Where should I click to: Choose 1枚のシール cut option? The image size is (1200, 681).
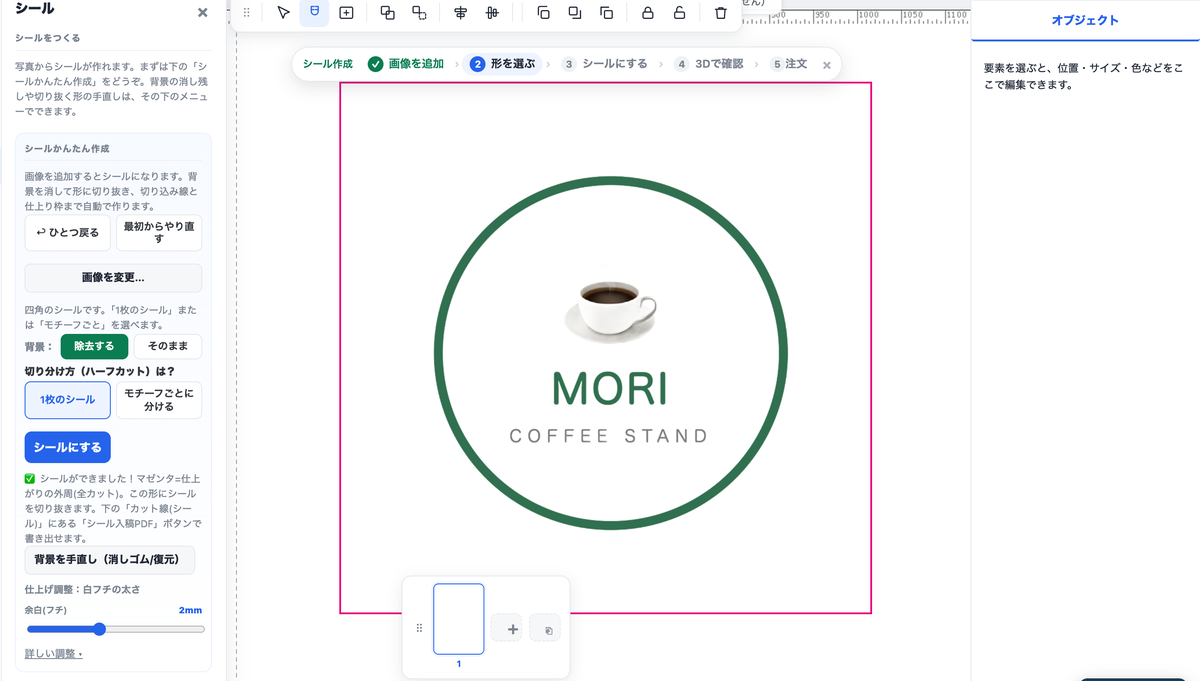(x=68, y=400)
